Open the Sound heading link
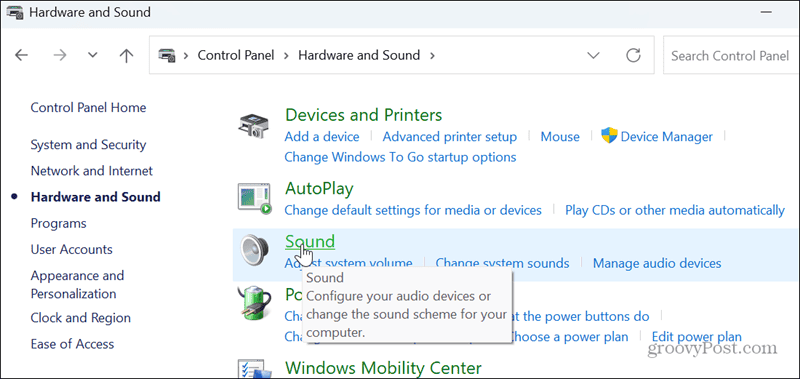This screenshot has height=379, width=800. coord(310,241)
